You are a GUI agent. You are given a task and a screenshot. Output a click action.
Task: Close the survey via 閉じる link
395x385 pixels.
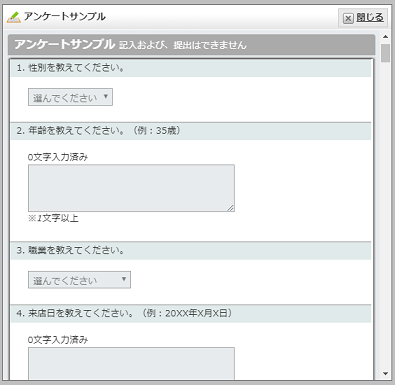pos(370,17)
